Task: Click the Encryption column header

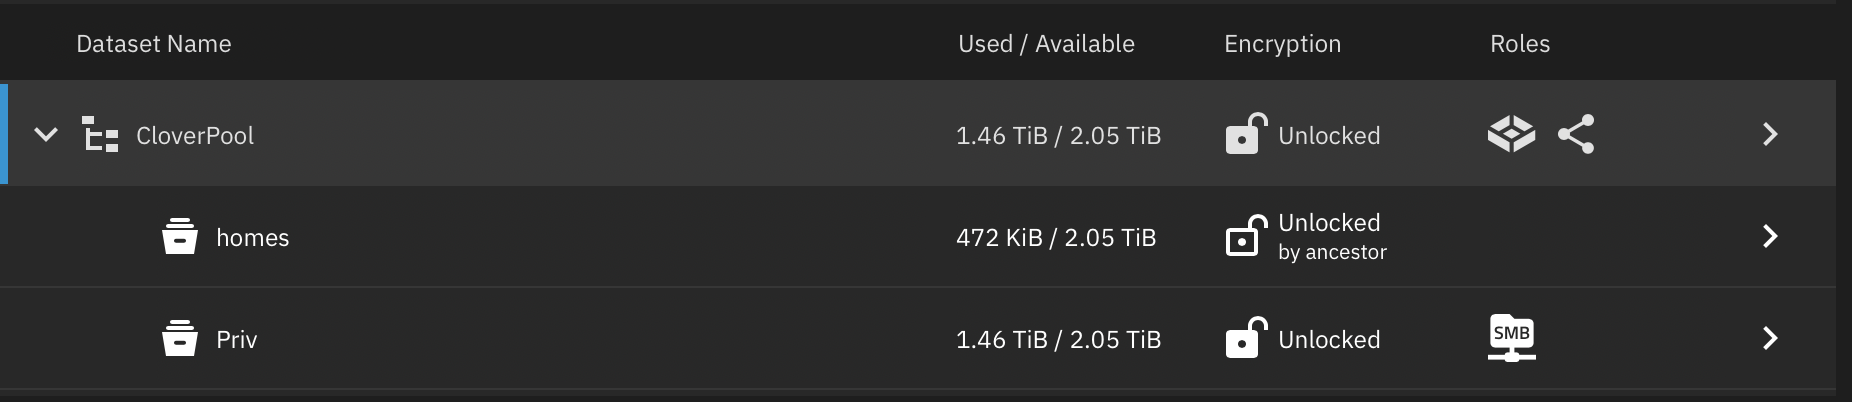Action: (x=1282, y=44)
